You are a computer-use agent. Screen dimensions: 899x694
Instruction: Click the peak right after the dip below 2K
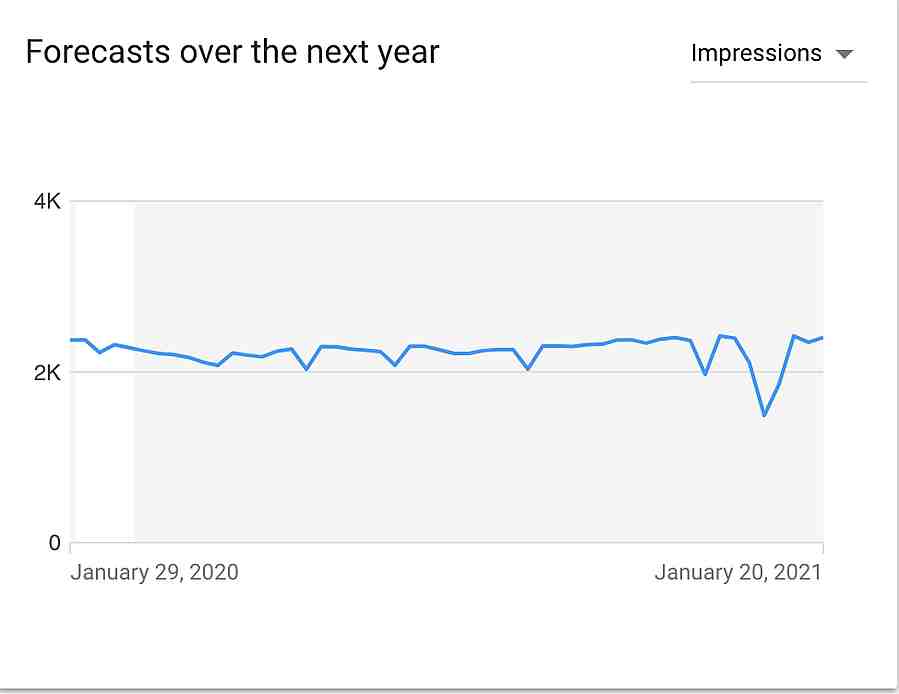click(x=721, y=336)
